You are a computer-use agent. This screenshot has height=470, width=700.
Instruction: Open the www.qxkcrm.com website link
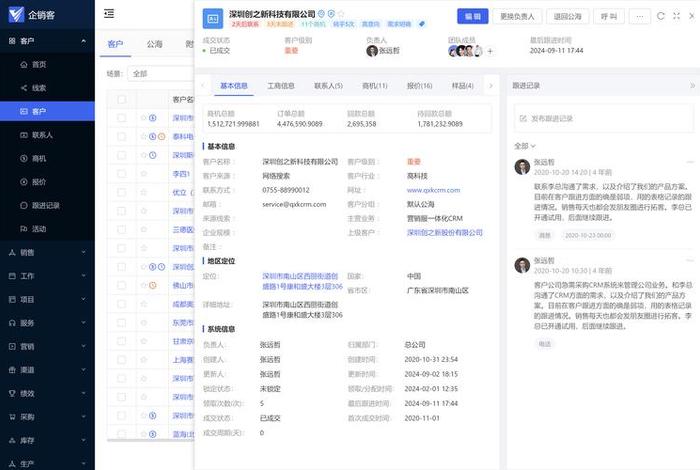pyautogui.click(x=433, y=190)
